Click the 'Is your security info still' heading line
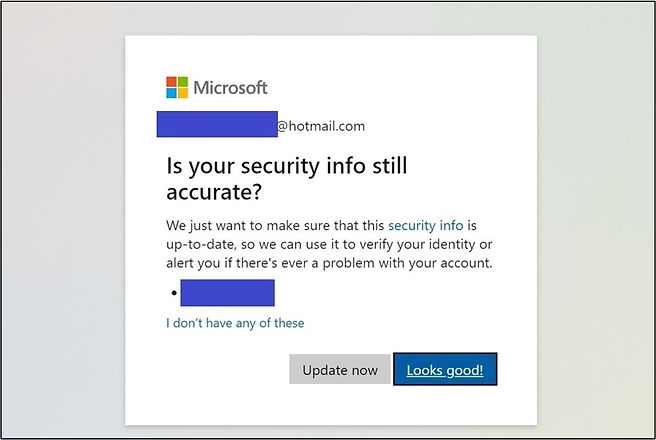Viewport: 656px width, 440px height. (x=287, y=166)
